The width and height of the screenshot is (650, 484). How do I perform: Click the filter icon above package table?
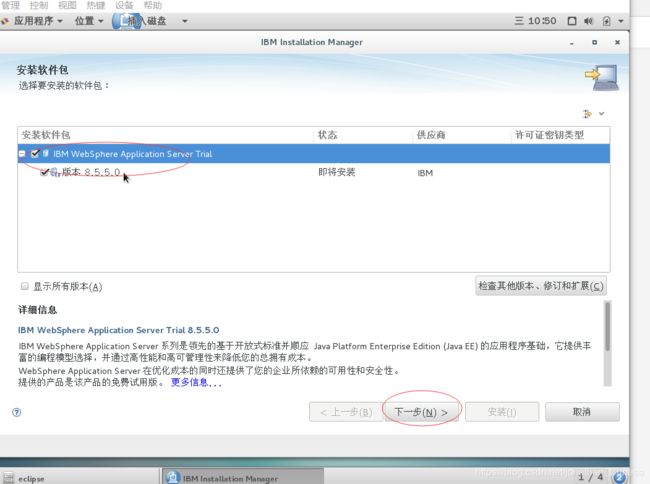click(587, 114)
